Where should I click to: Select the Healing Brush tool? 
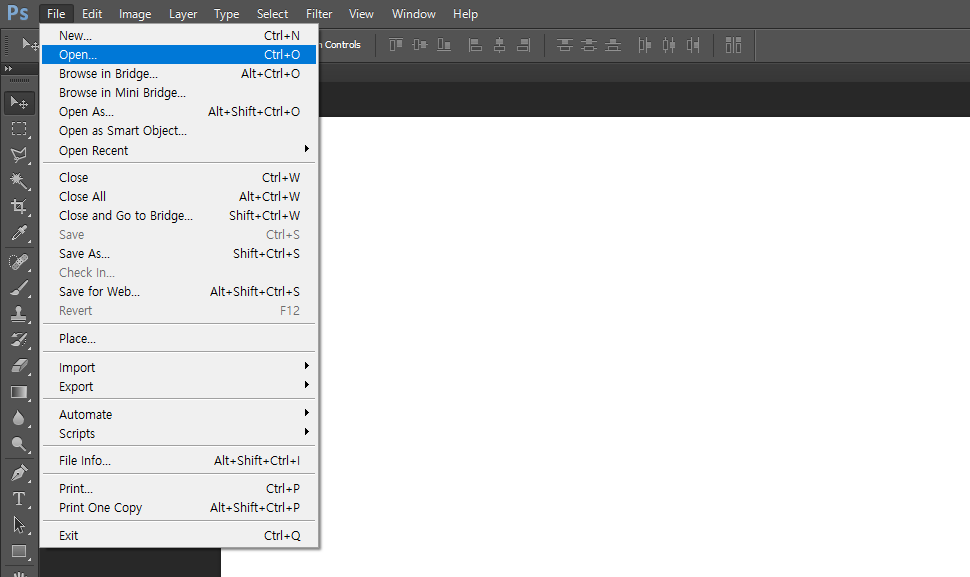coord(19,262)
